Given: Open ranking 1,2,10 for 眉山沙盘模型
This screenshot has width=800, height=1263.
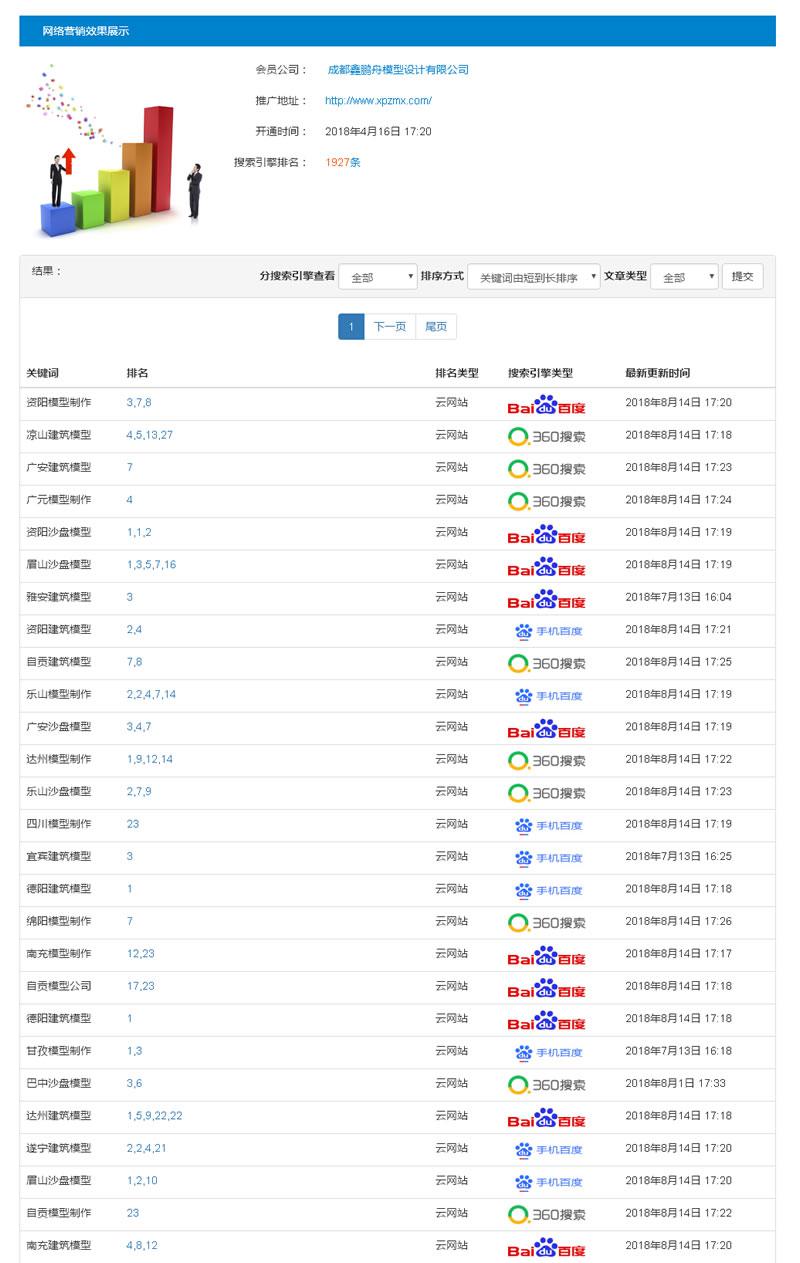Looking at the screenshot, I should click(x=142, y=1180).
